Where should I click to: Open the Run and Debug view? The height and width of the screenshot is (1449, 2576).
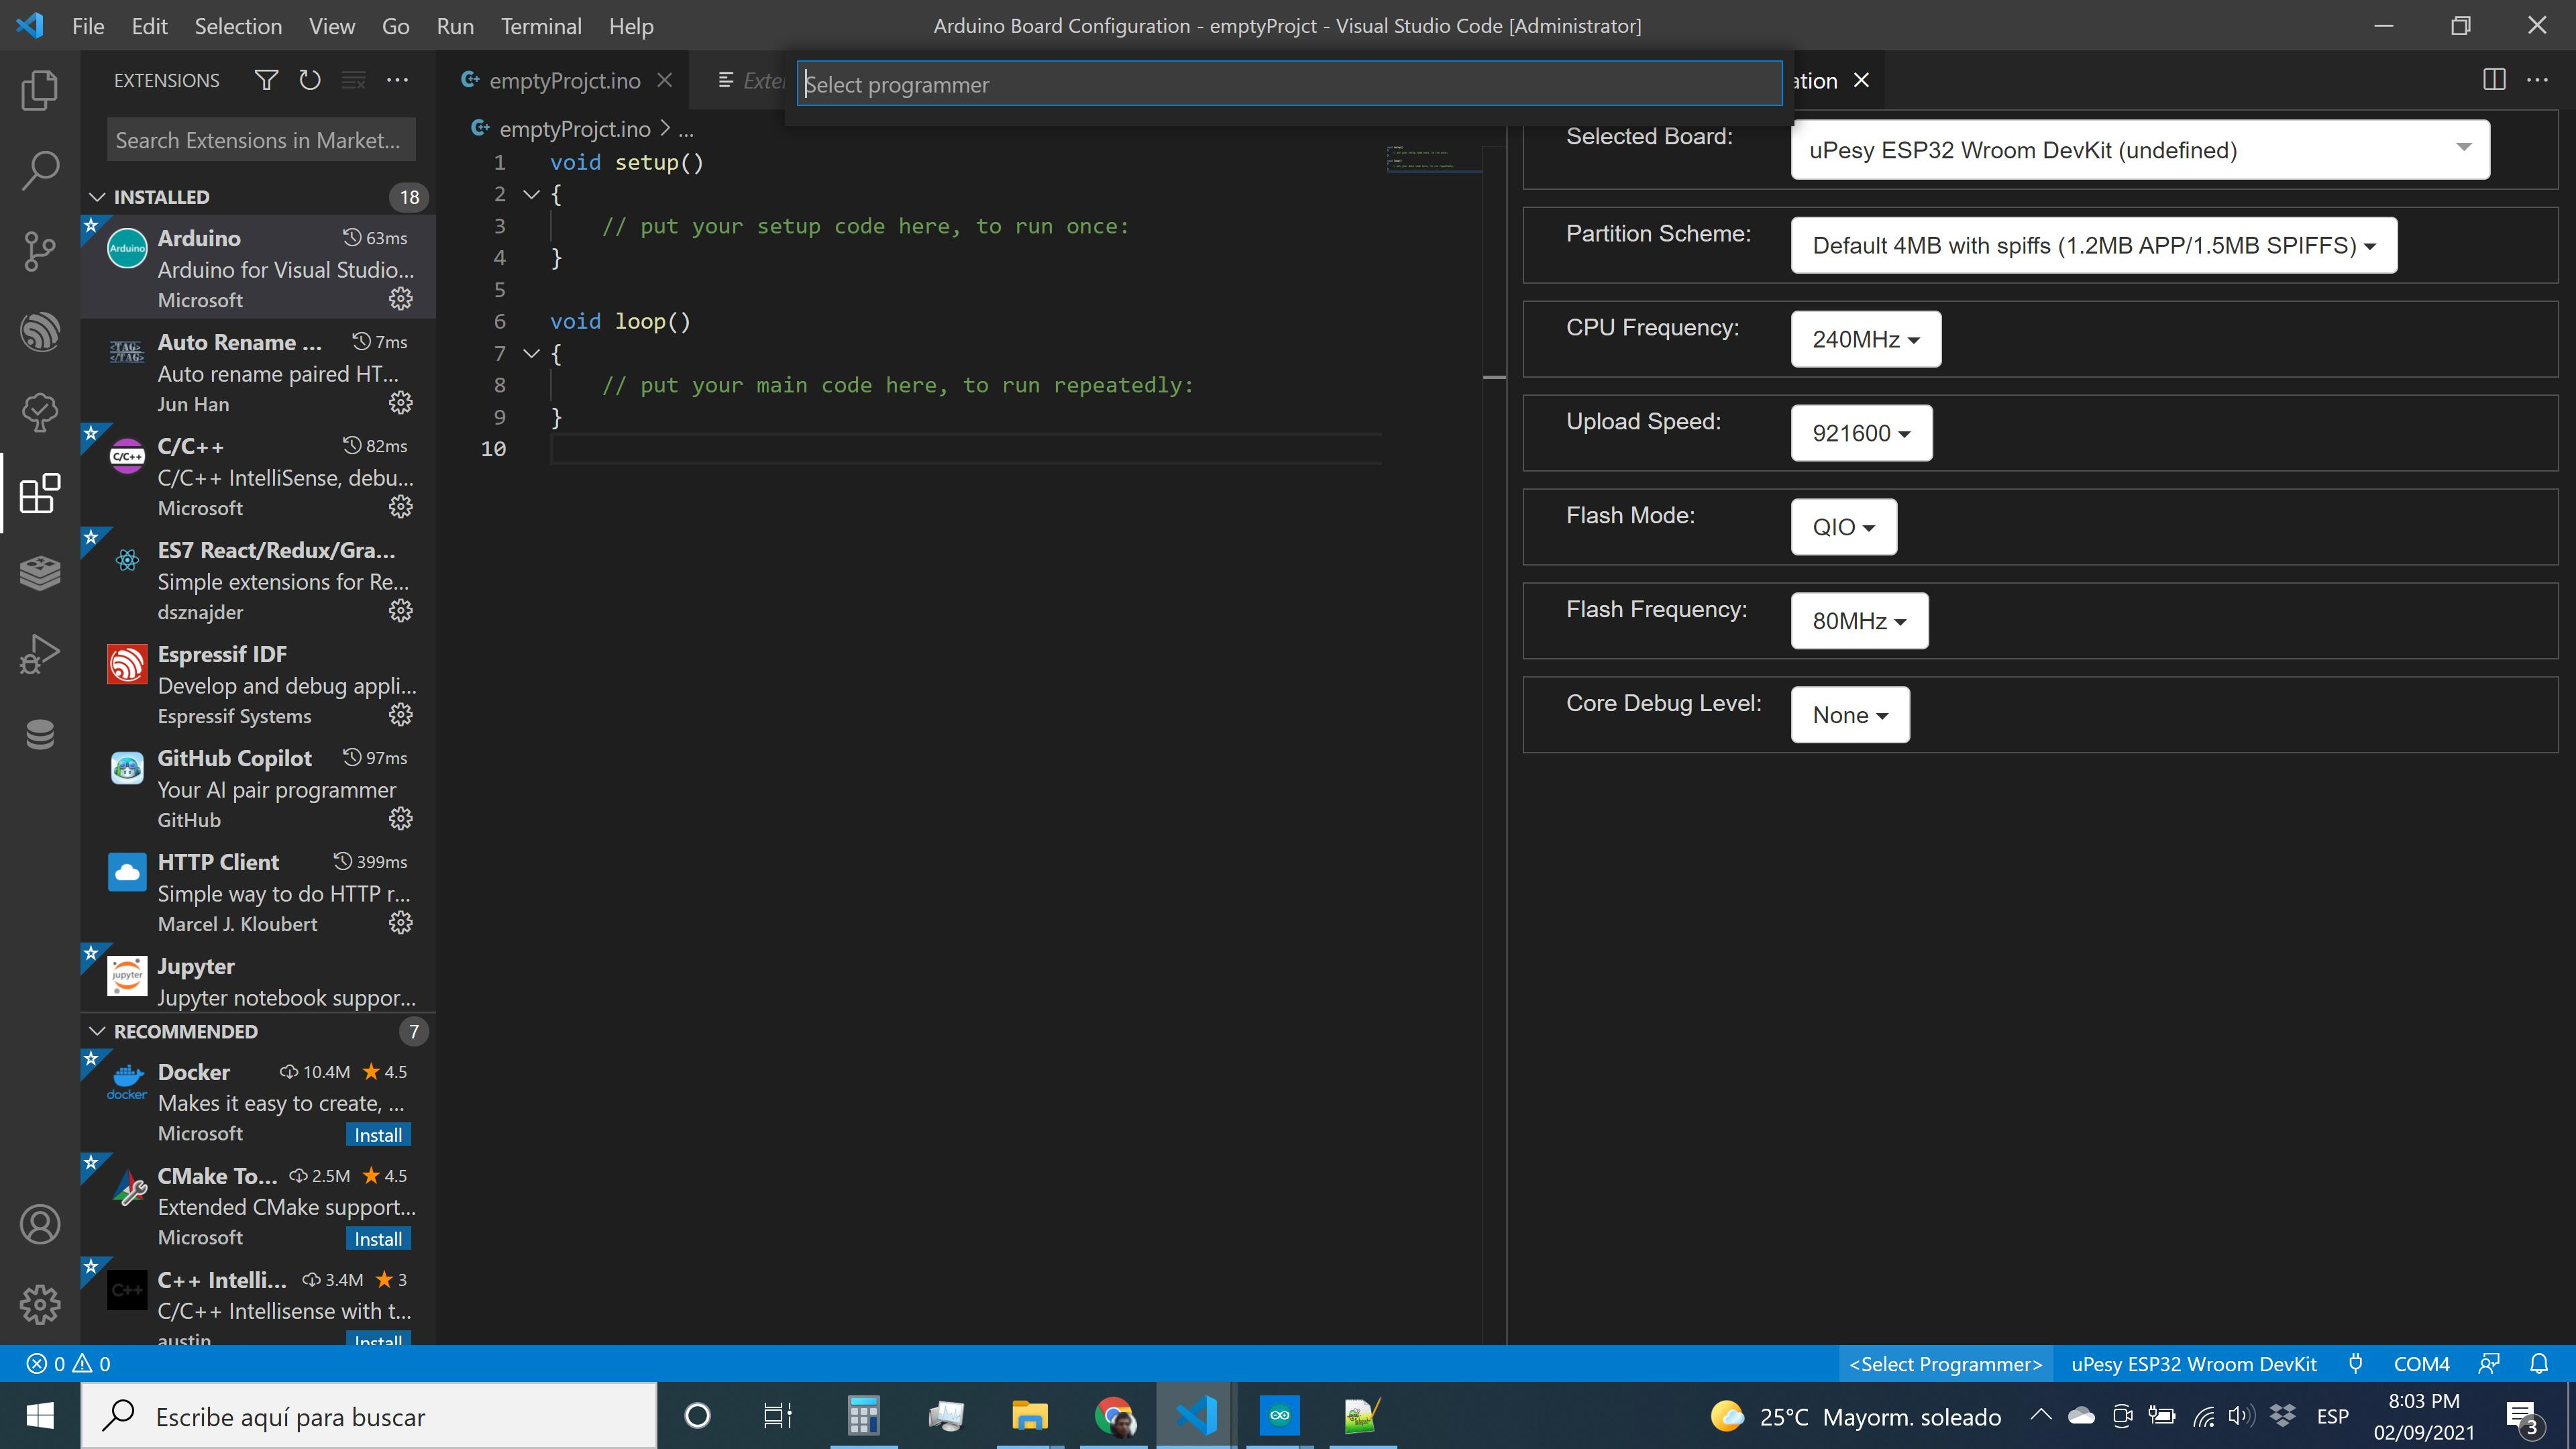click(40, 654)
